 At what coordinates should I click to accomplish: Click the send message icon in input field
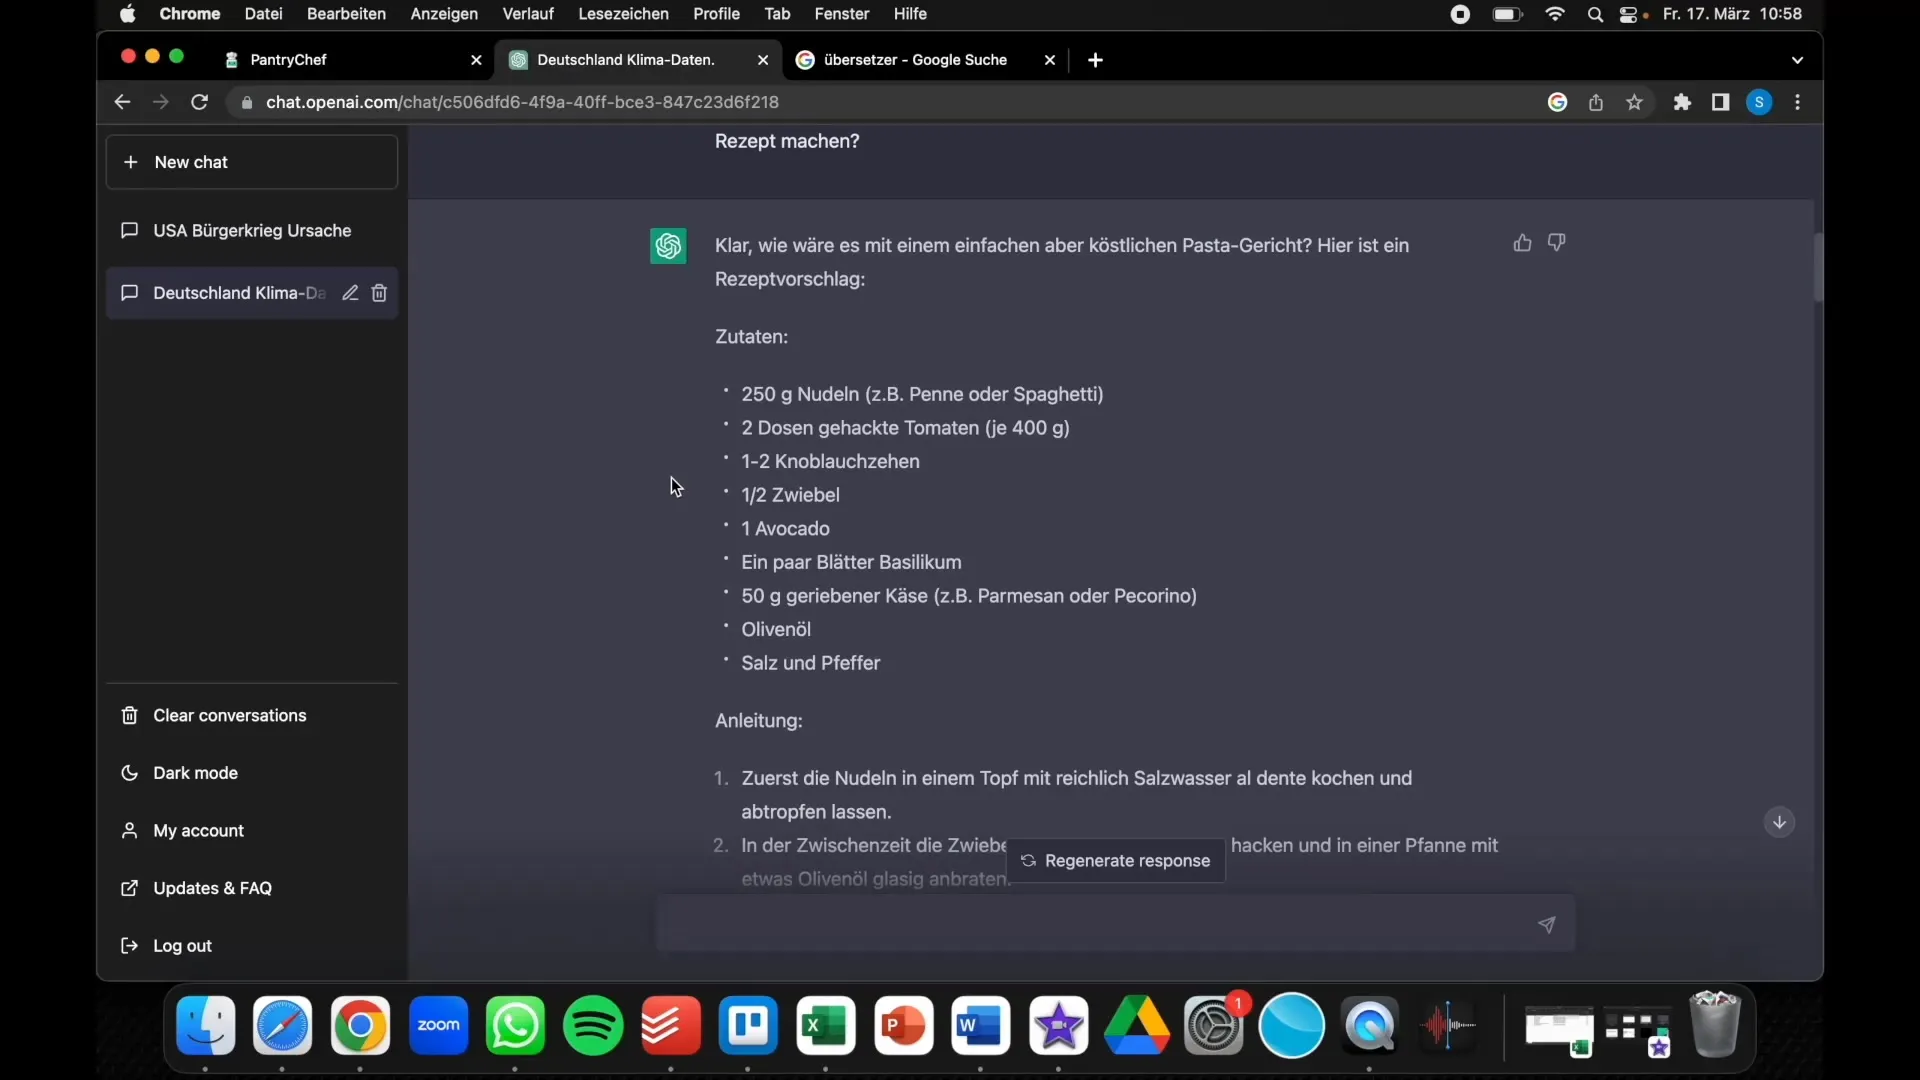click(1545, 924)
